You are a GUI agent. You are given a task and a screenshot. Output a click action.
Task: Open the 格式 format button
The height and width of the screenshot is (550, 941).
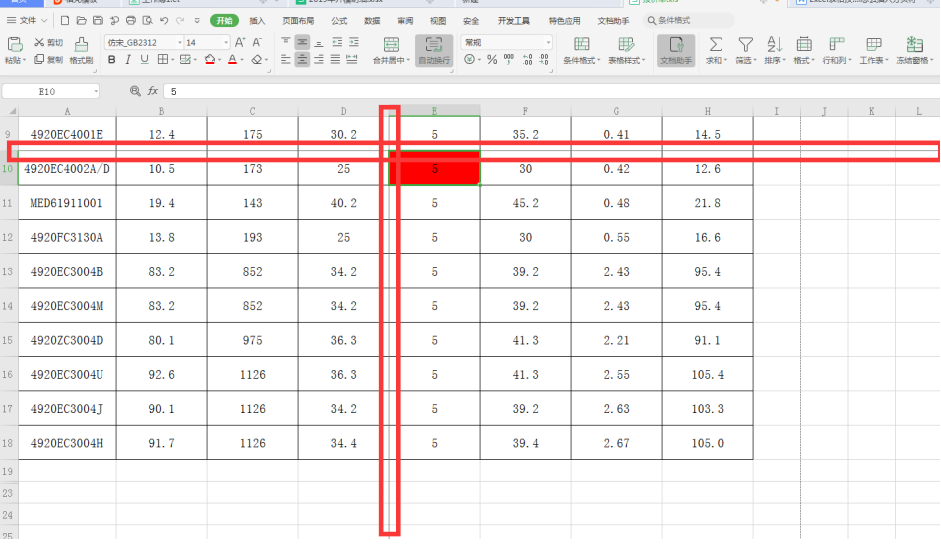(x=804, y=50)
